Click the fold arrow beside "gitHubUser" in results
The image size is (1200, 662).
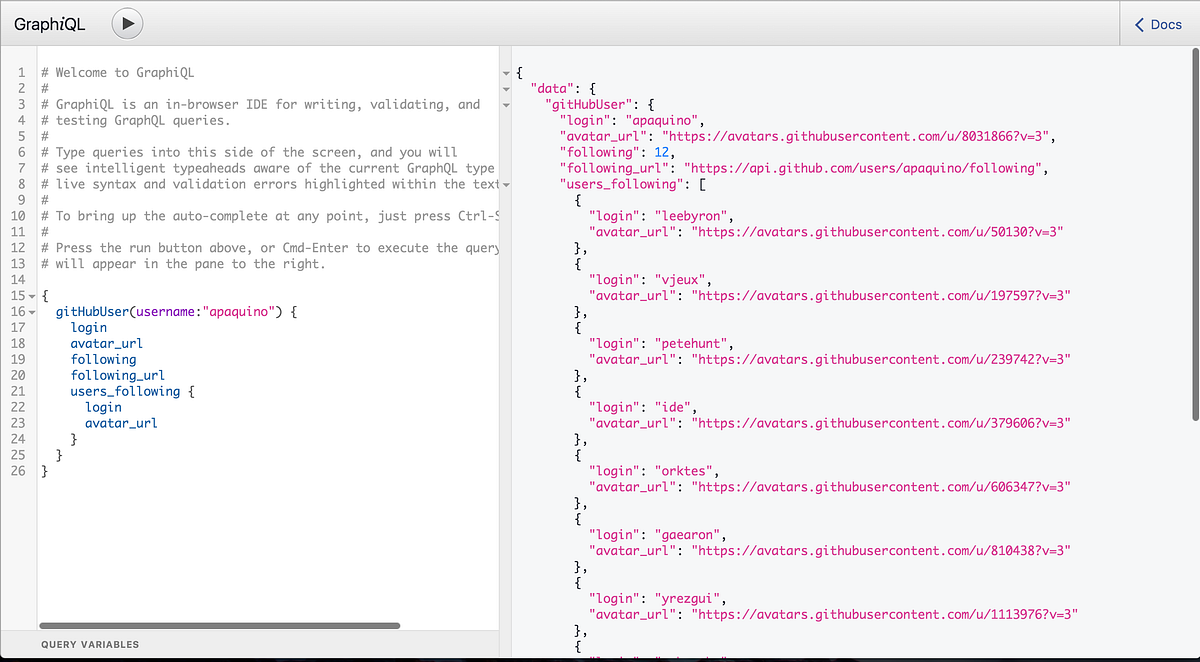pos(507,104)
